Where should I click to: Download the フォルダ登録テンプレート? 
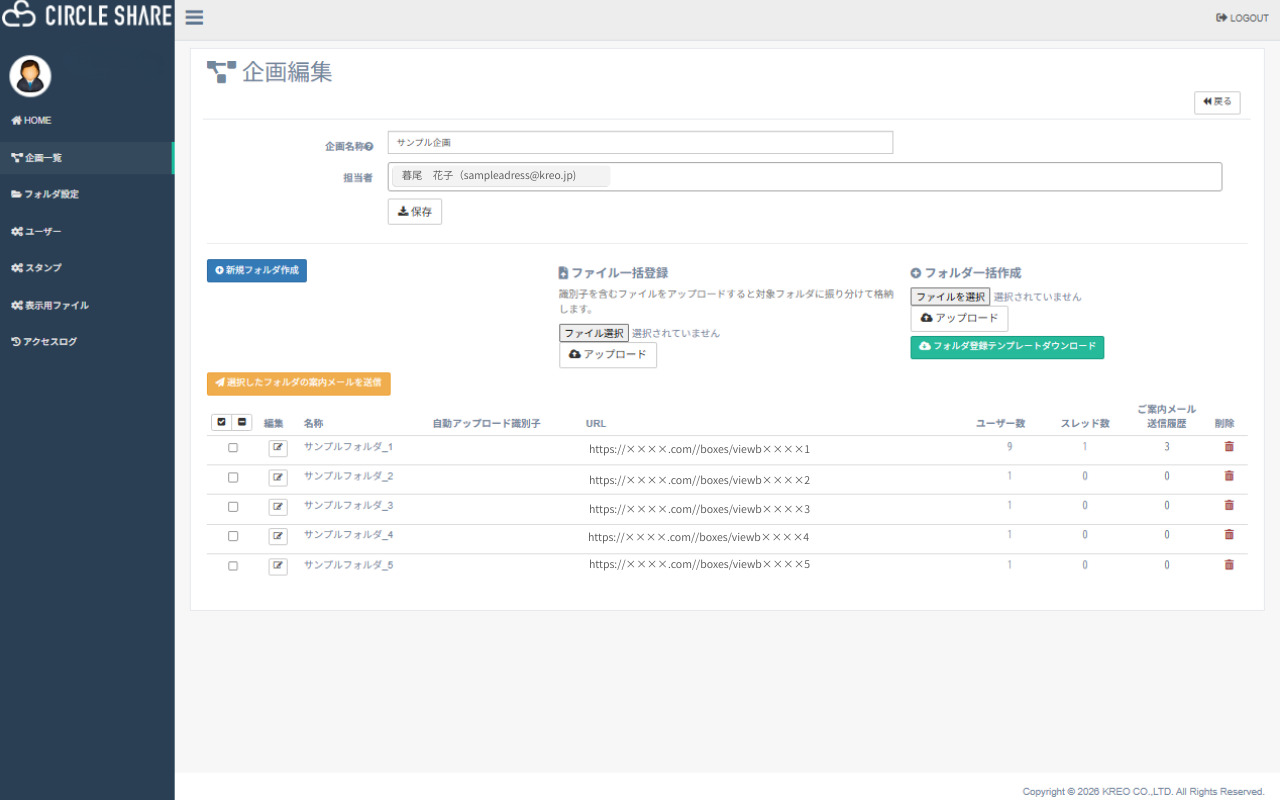(1007, 347)
